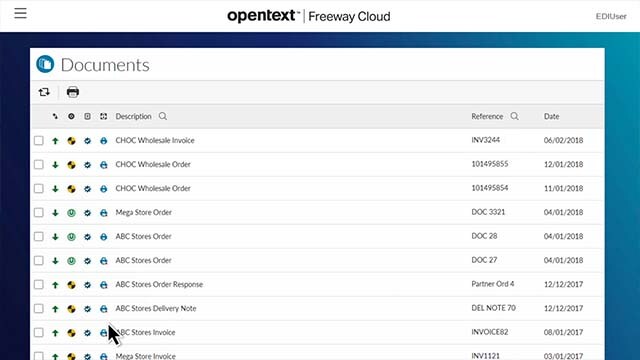Viewport: 640px width, 360px height.
Task: Click the verified badge icon for 101495854
Action: click(87, 189)
